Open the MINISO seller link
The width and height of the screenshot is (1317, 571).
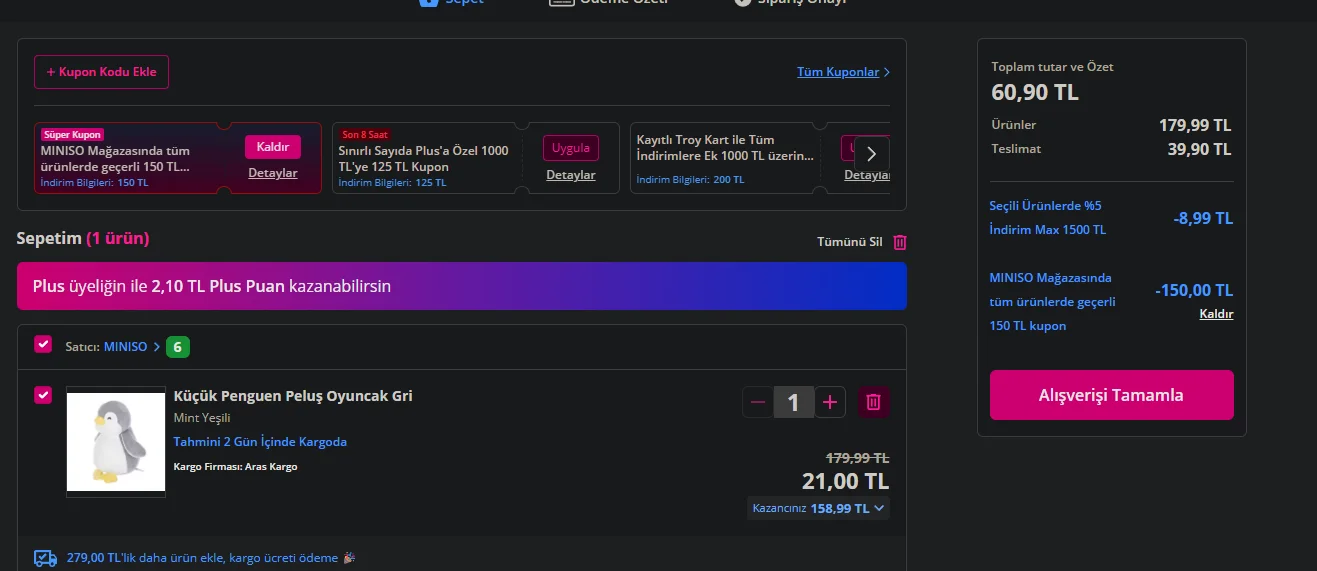pos(125,347)
